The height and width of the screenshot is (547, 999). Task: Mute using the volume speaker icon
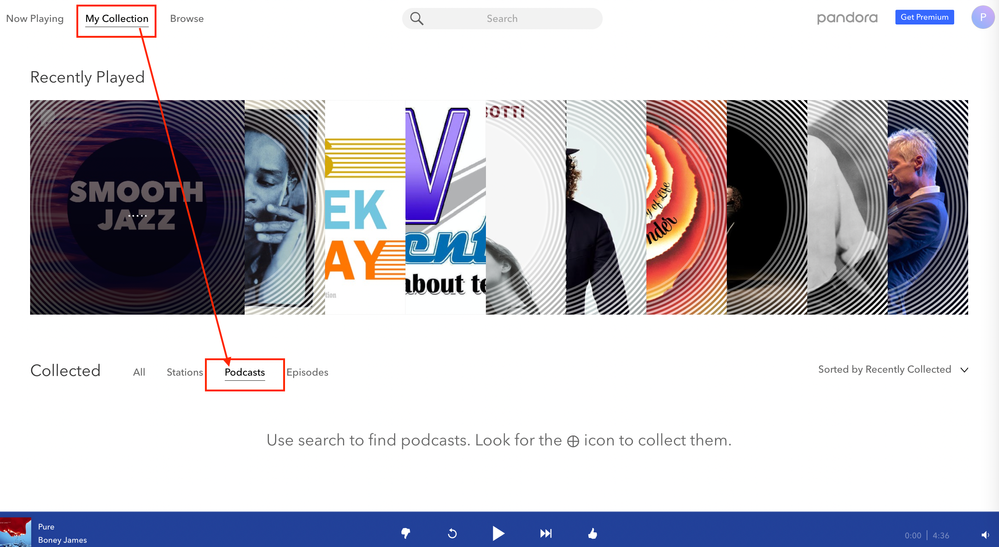(x=984, y=535)
